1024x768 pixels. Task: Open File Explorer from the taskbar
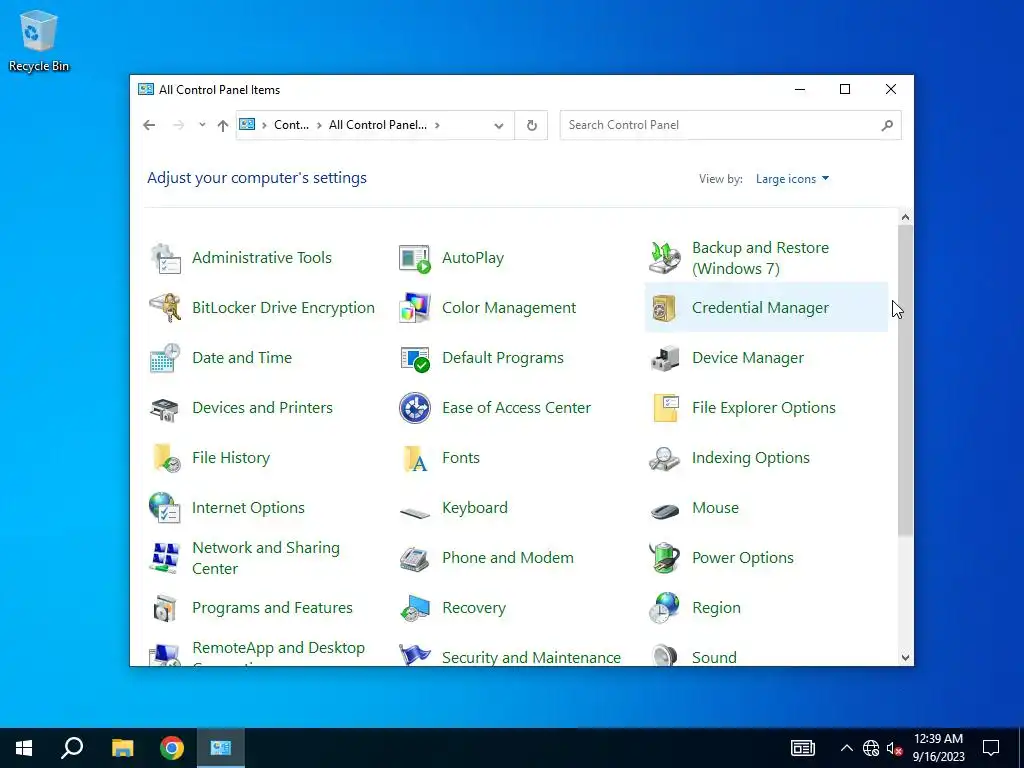coord(122,748)
